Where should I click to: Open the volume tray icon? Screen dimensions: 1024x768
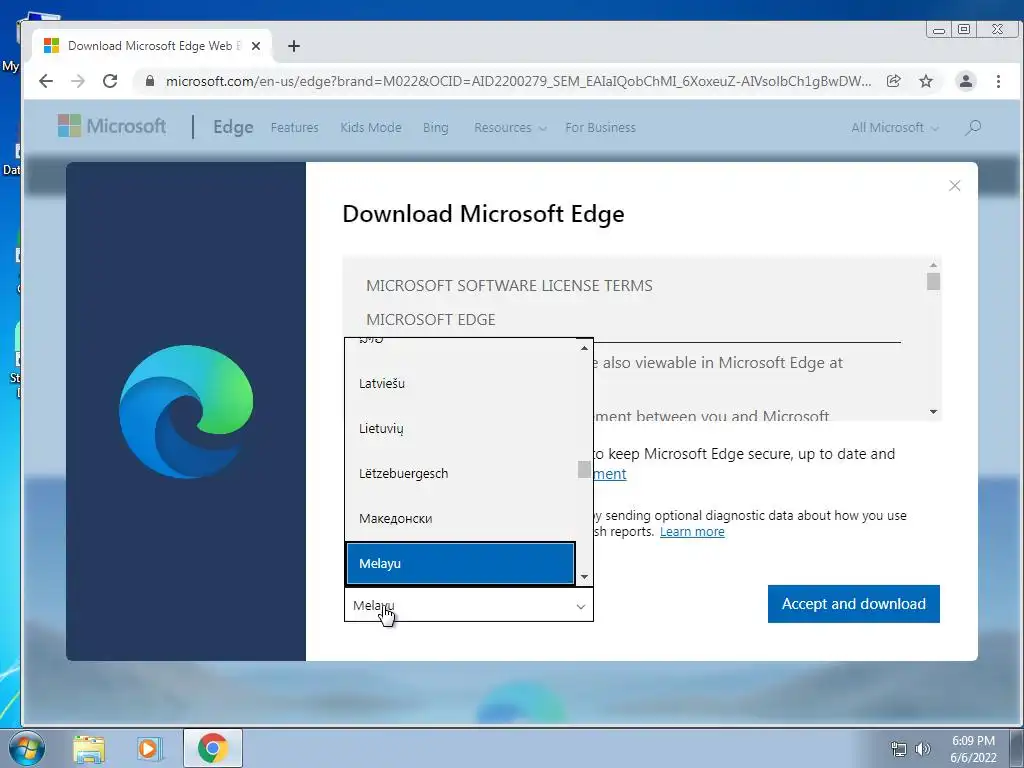923,749
